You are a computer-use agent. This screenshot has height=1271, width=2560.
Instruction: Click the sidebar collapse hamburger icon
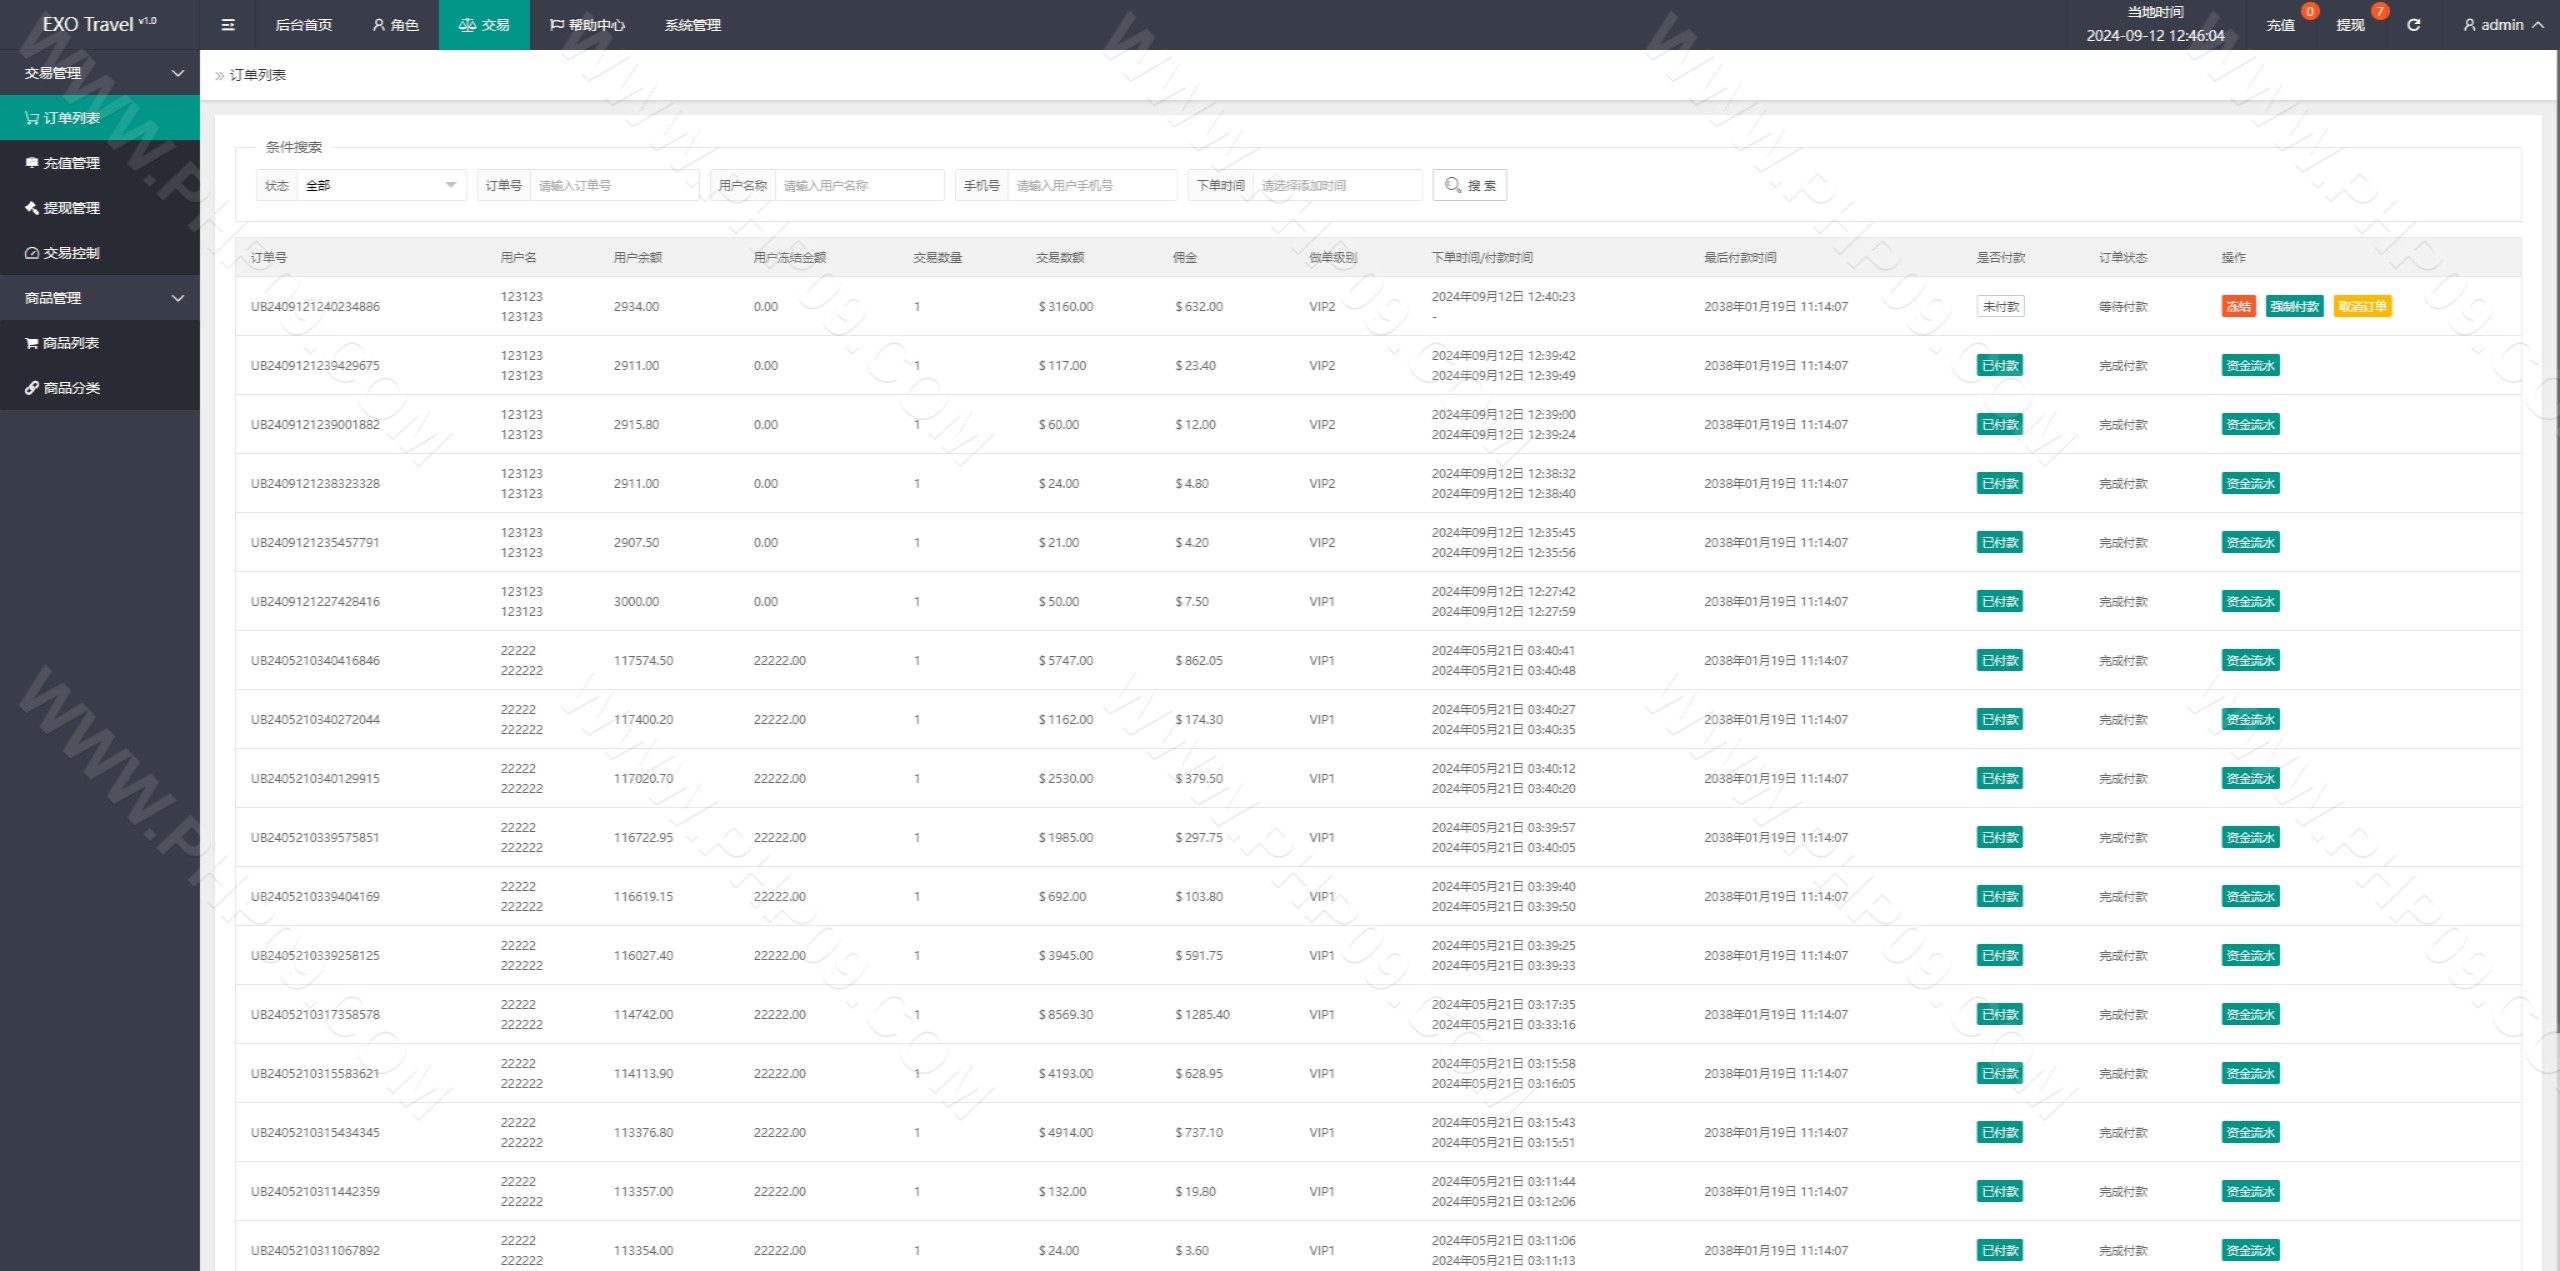(x=228, y=25)
